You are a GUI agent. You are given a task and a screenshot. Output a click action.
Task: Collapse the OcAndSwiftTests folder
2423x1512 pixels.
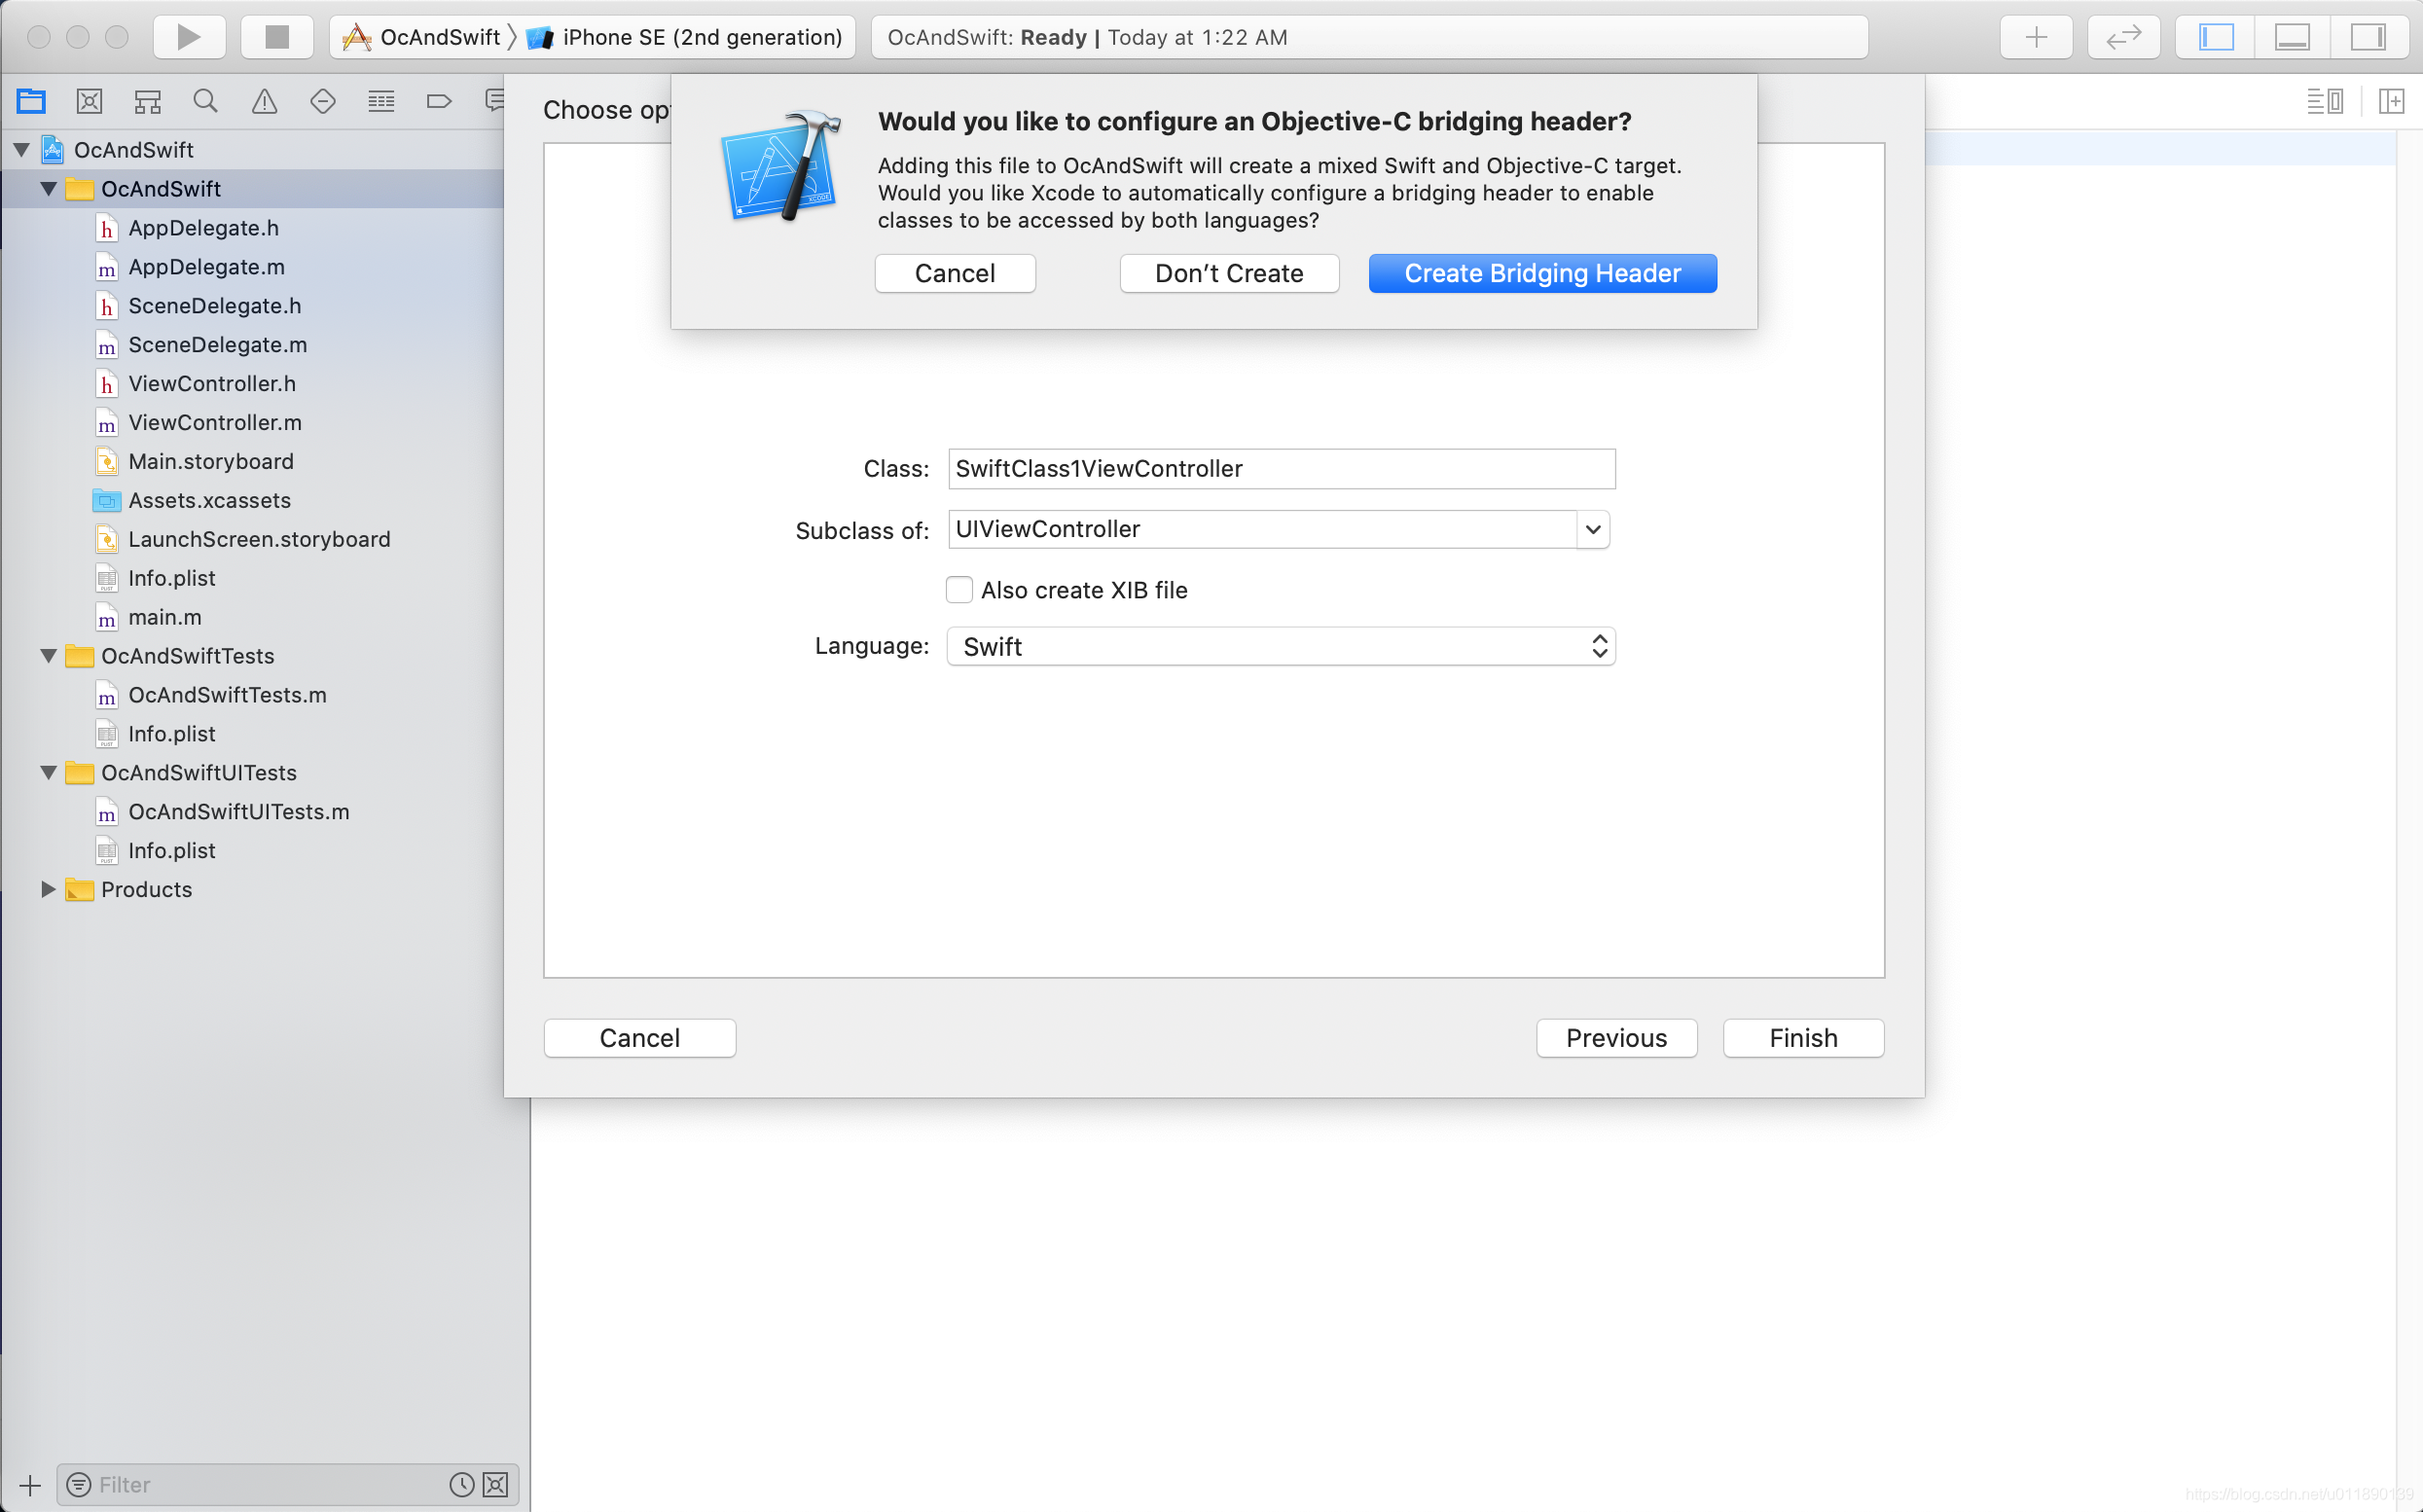coord(48,656)
